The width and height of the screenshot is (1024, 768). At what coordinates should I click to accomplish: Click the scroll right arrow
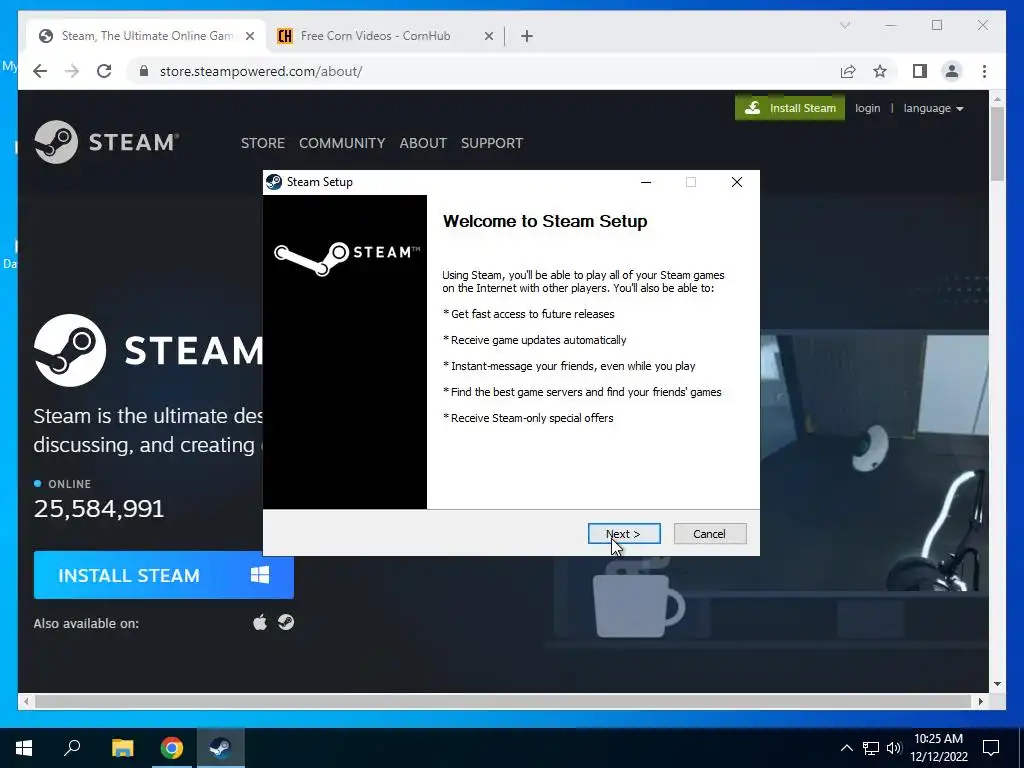981,701
